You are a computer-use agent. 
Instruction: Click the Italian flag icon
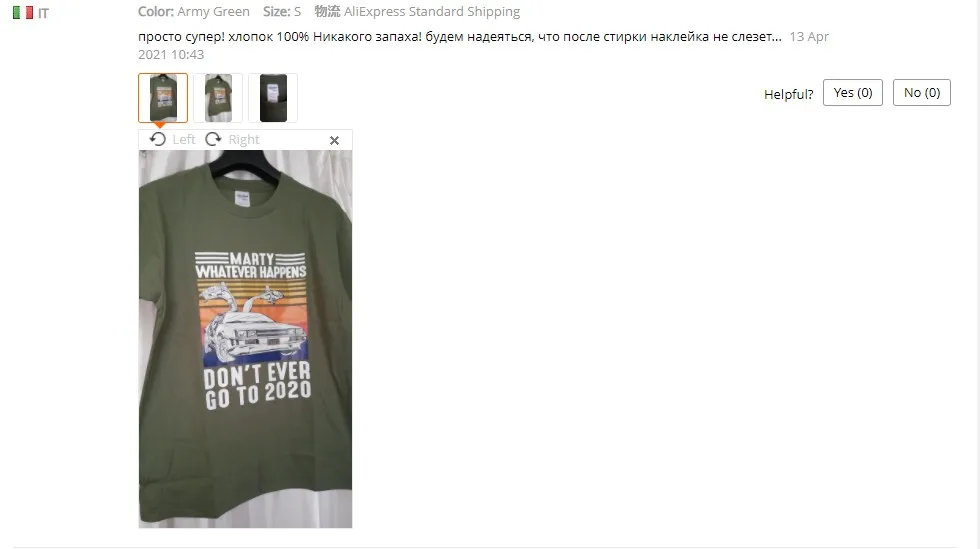(23, 13)
